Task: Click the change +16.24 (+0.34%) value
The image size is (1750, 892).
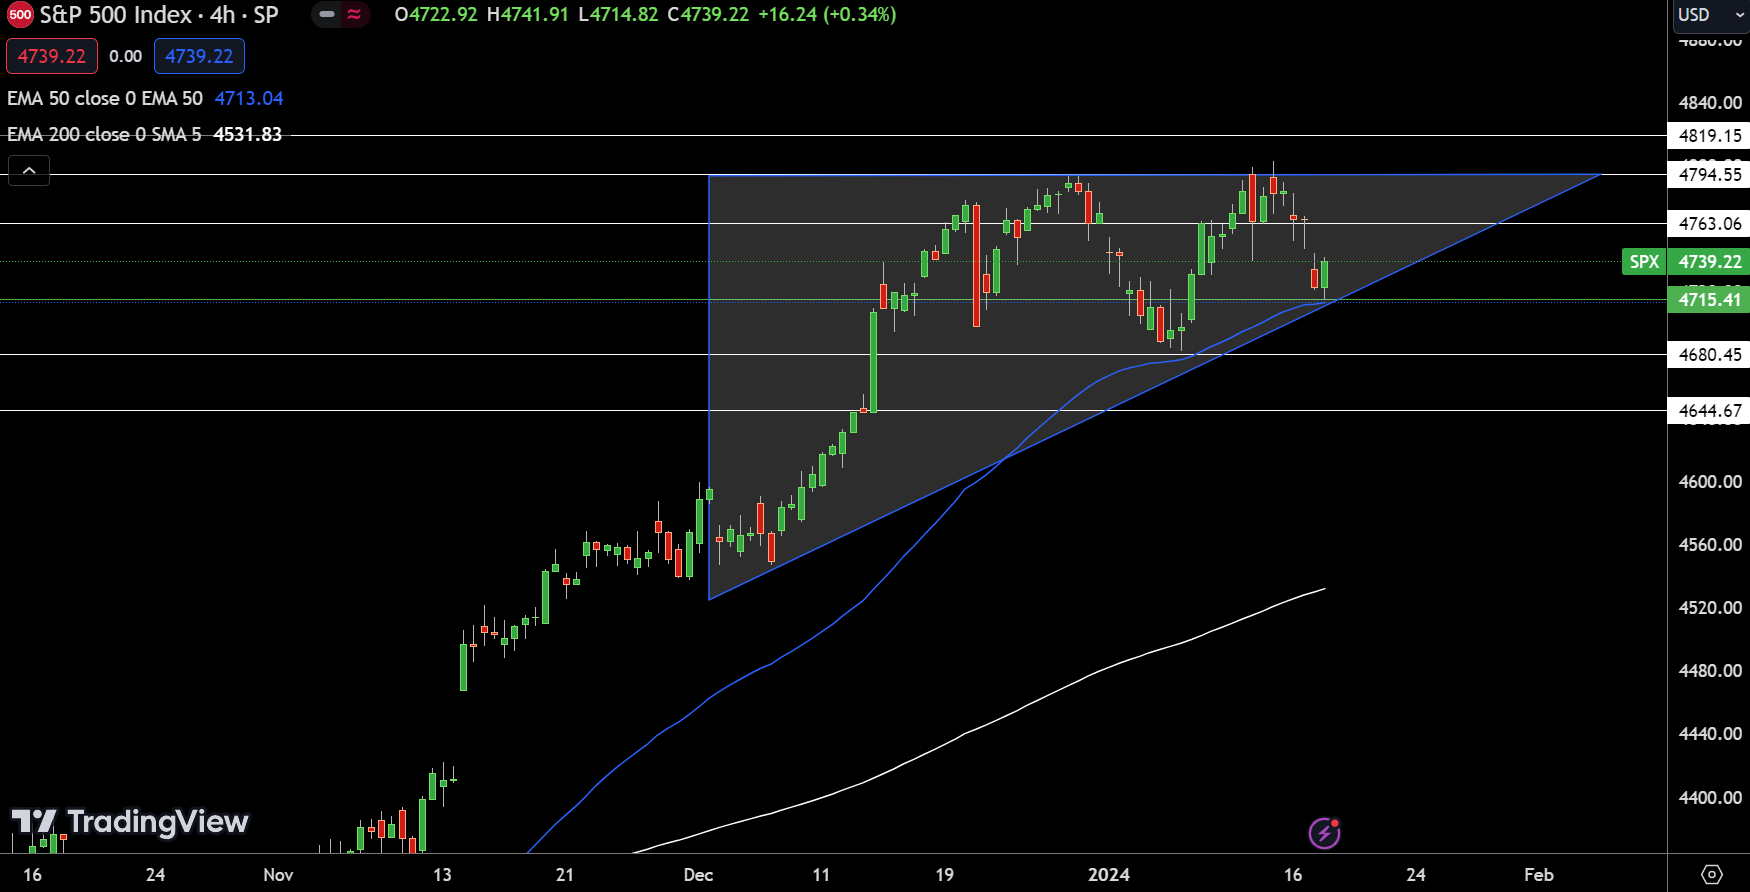Action: 825,15
